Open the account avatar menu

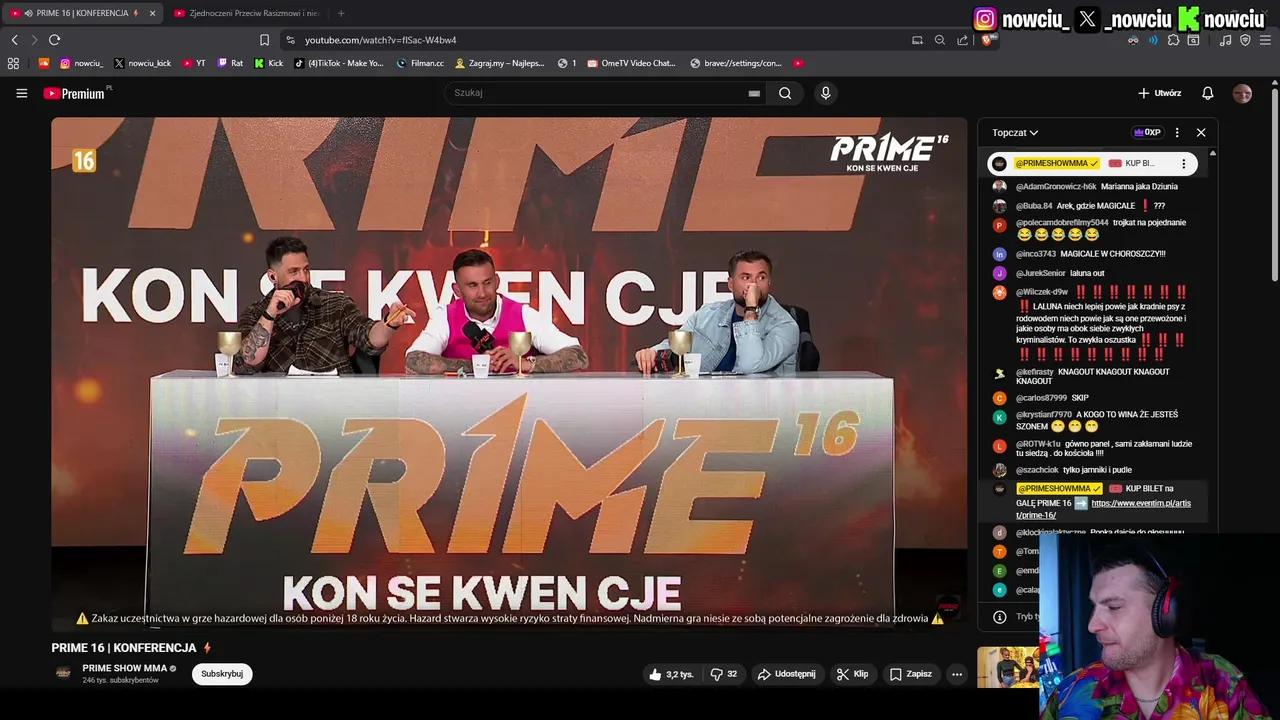point(1242,93)
